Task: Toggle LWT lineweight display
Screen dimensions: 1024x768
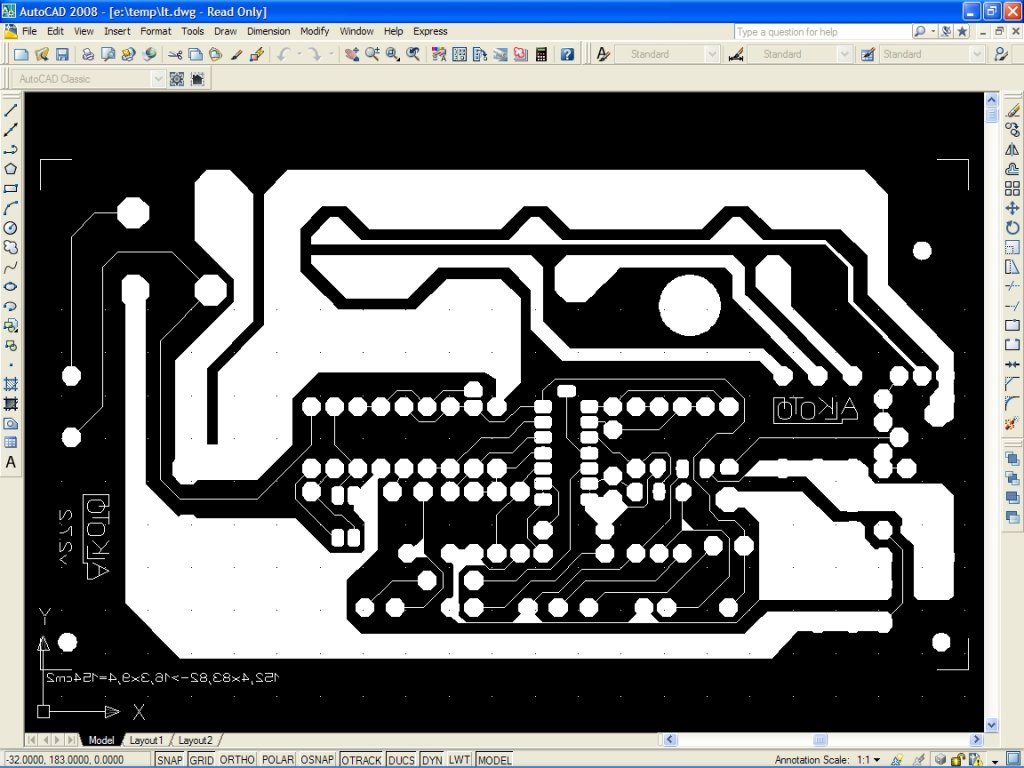Action: [460, 760]
